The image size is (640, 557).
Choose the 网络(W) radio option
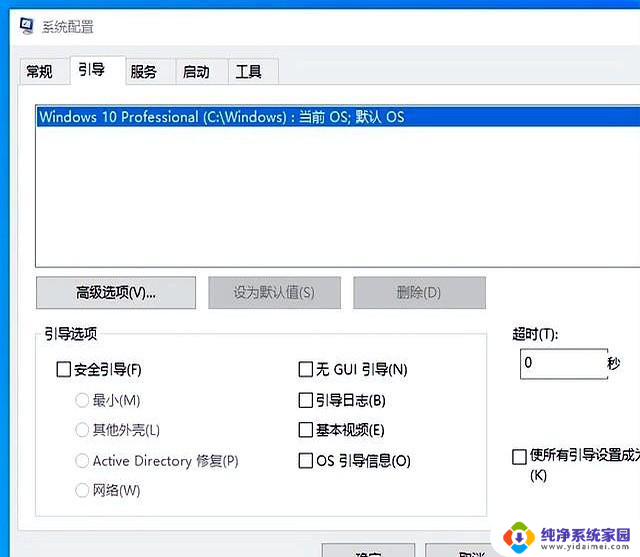click(82, 490)
